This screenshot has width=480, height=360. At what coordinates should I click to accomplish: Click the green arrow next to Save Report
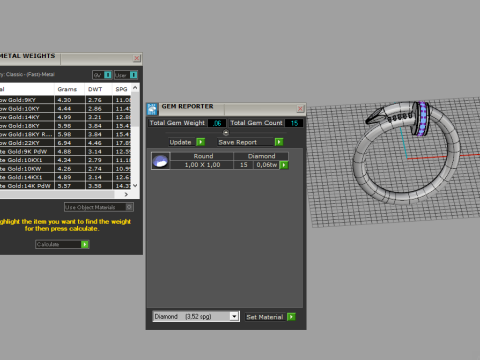(x=279, y=142)
